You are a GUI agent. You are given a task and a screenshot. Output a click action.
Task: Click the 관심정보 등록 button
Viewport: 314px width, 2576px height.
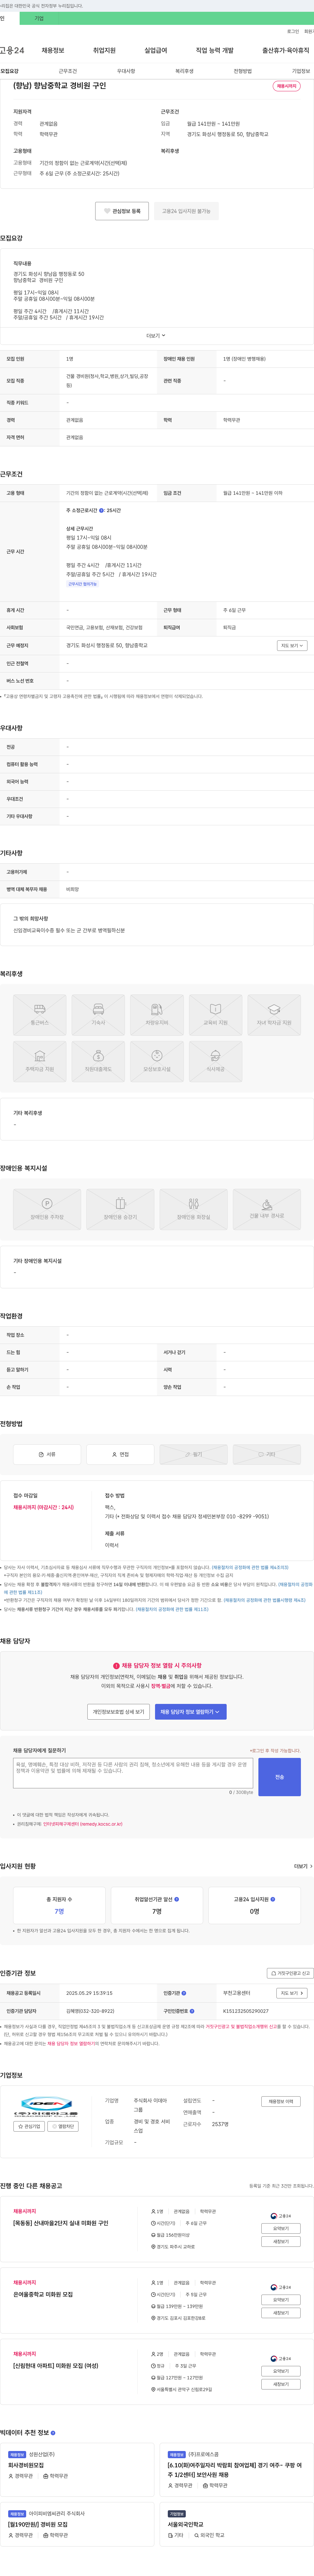tap(122, 211)
